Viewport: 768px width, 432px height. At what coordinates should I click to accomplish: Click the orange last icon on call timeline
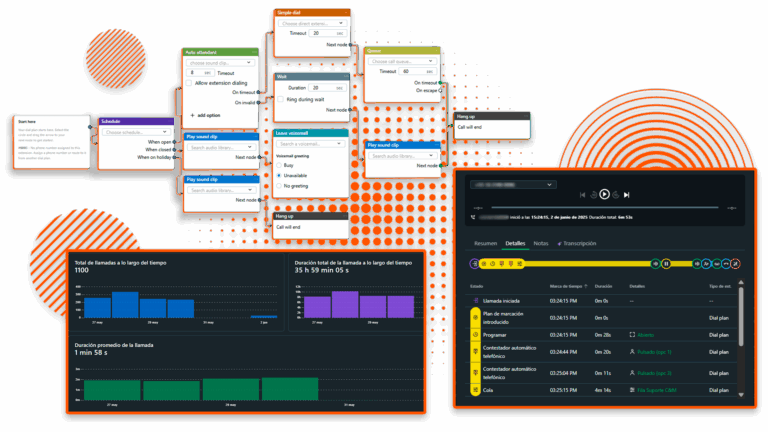736,264
